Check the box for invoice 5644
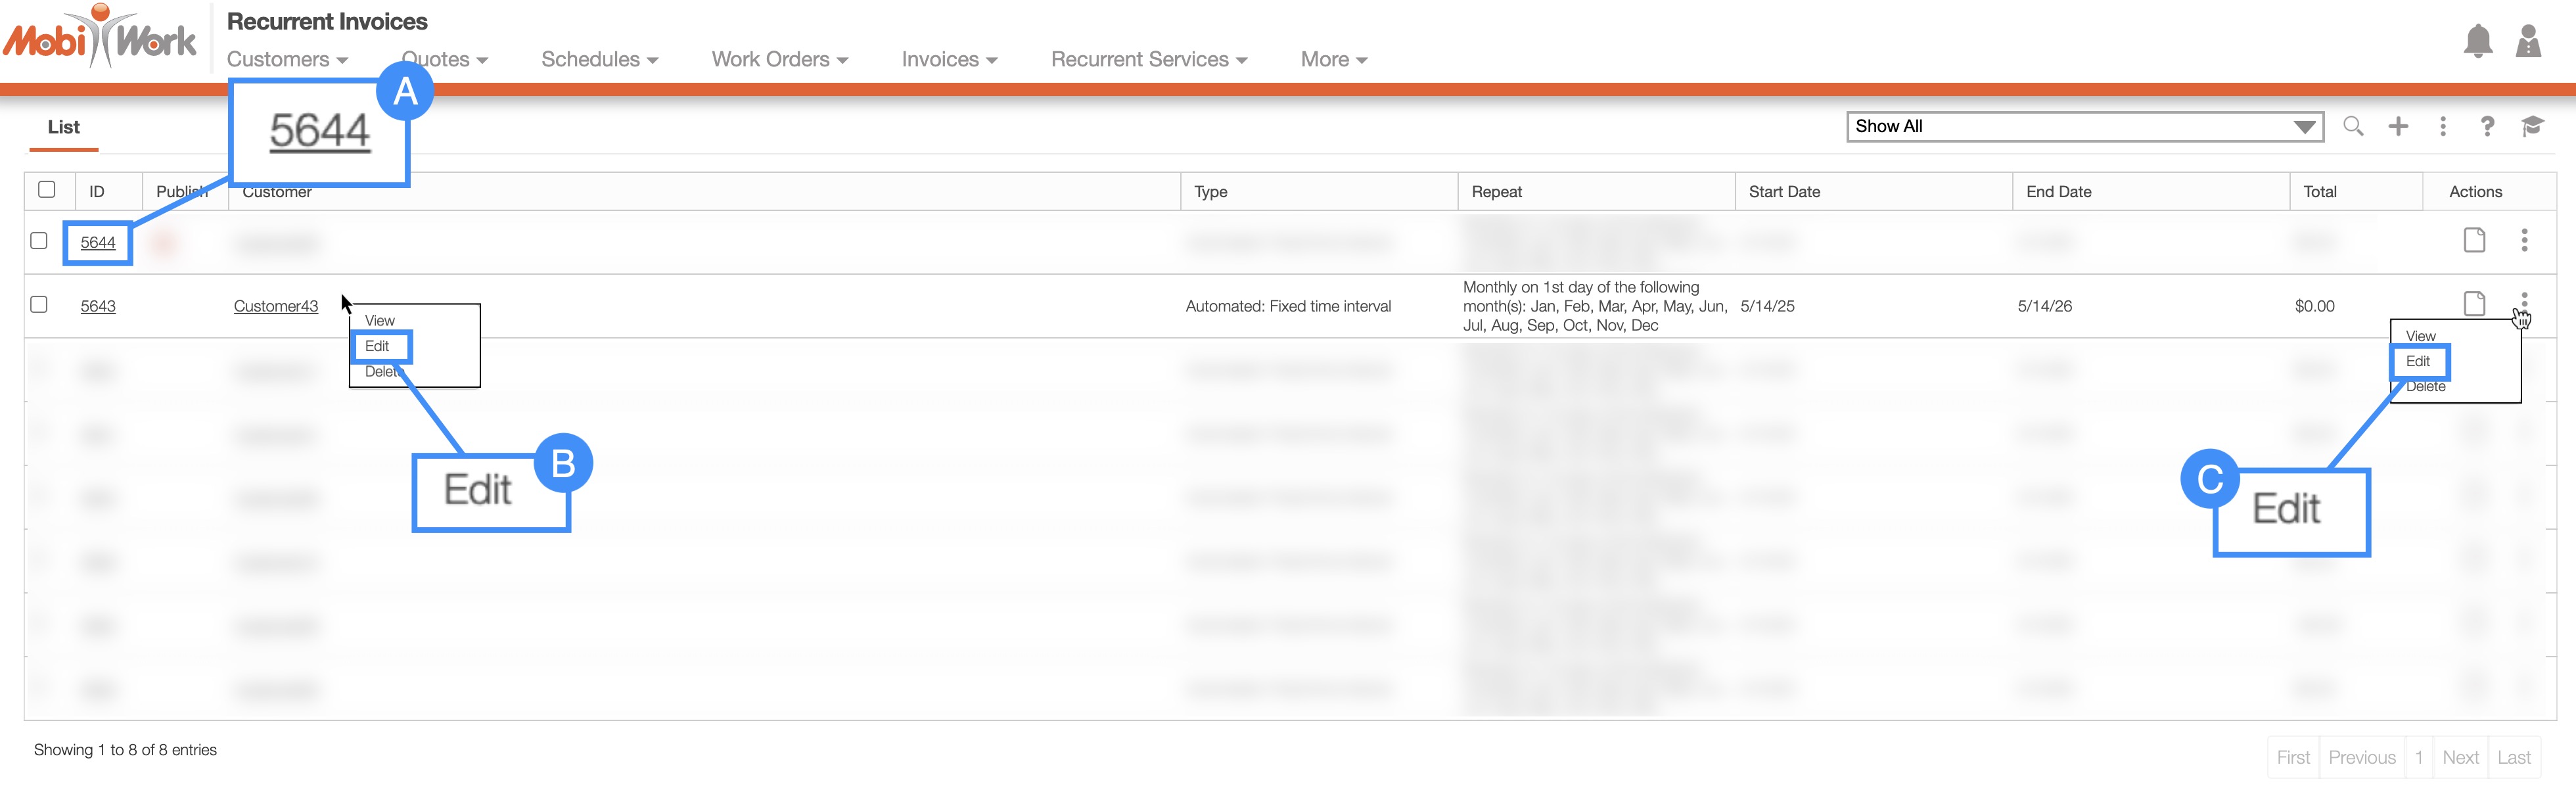Viewport: 2576px width, 794px height. pyautogui.click(x=39, y=241)
